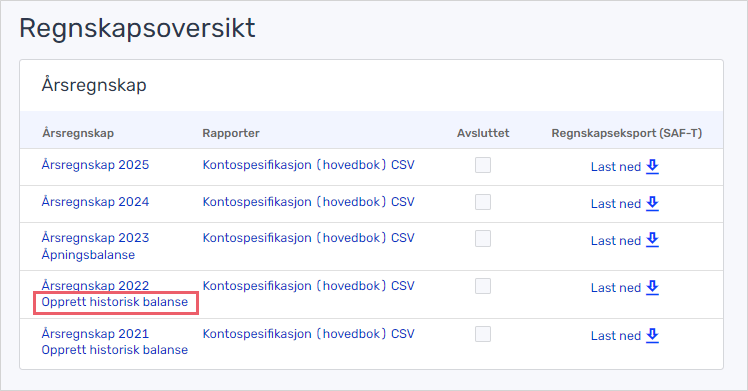Click download arrow icon for 2023 SAF-T
The image size is (748, 391).
tap(653, 240)
